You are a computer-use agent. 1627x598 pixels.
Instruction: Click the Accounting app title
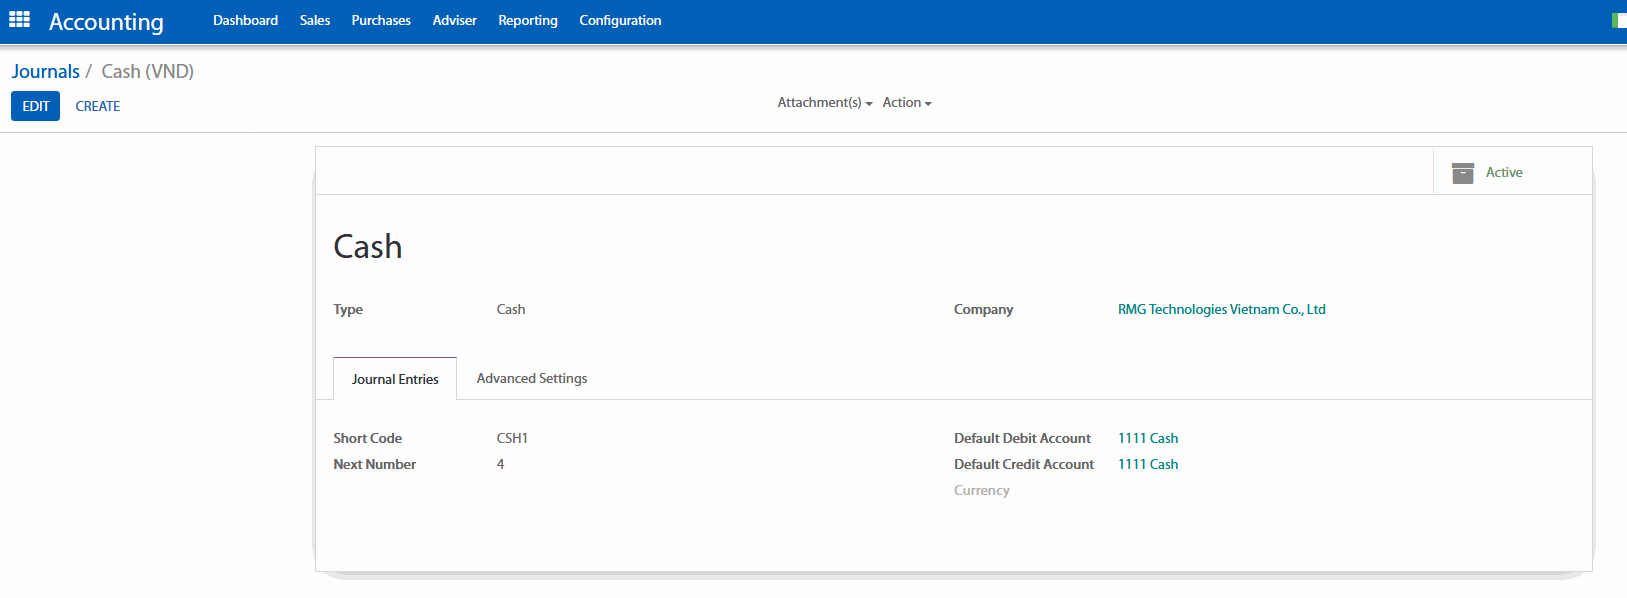click(x=106, y=22)
